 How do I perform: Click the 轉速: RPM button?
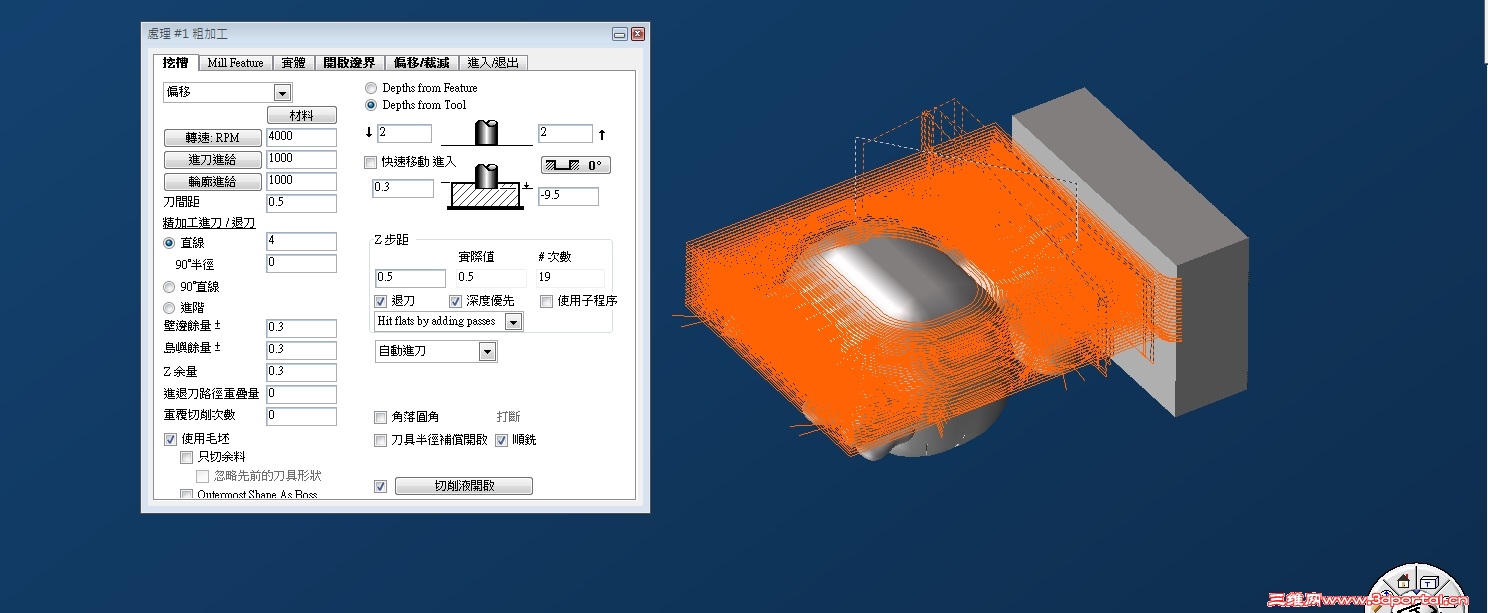212,138
